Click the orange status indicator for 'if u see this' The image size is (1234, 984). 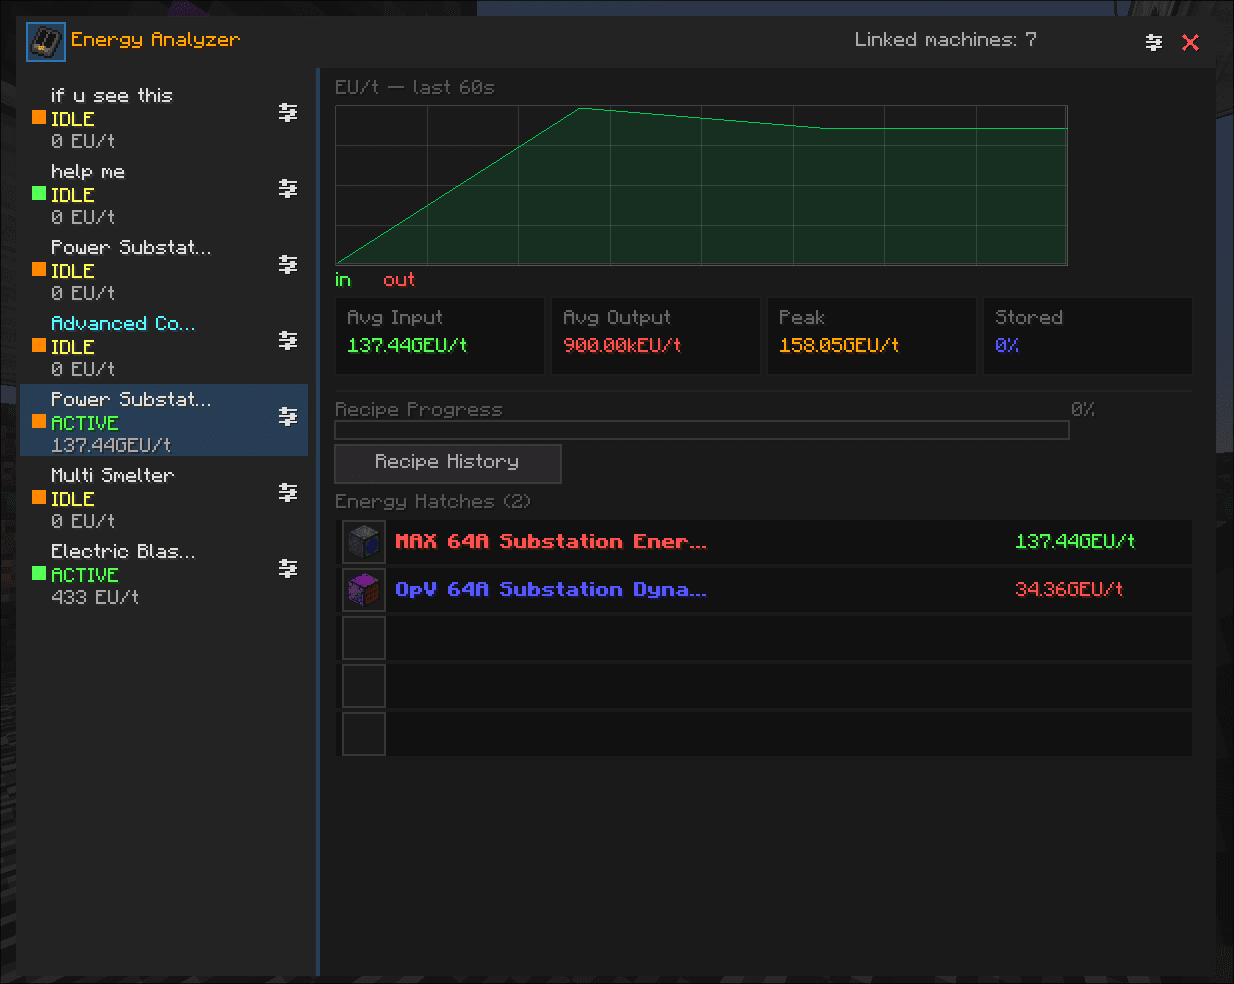click(x=39, y=117)
